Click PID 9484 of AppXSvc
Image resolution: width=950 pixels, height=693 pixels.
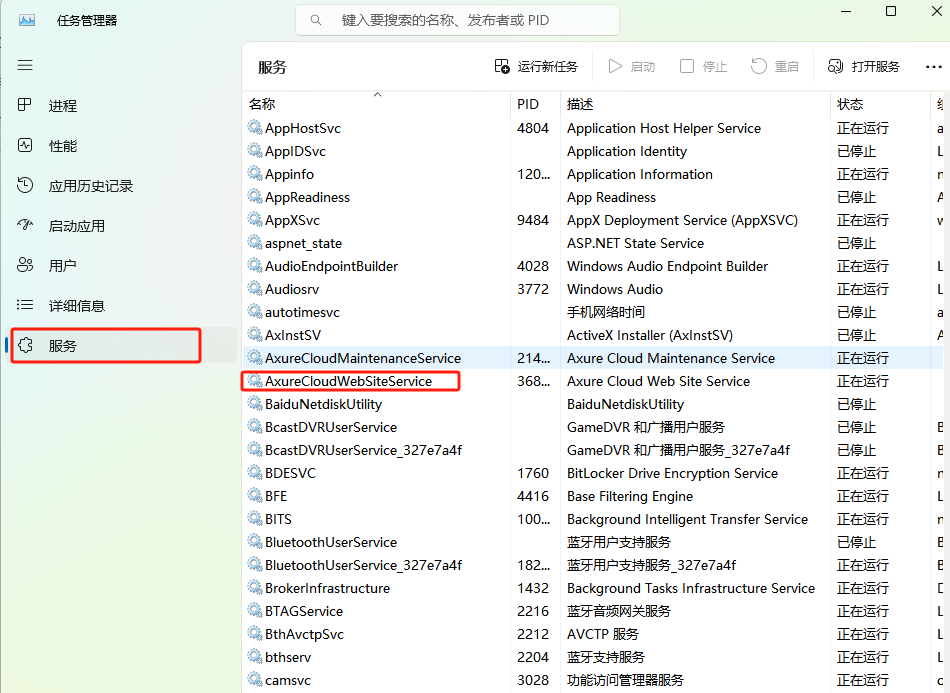click(x=533, y=220)
